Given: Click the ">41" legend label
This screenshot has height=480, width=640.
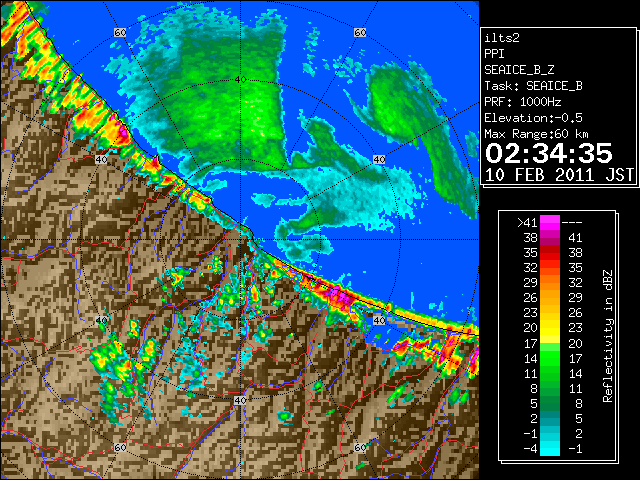Looking at the screenshot, I should tap(527, 223).
